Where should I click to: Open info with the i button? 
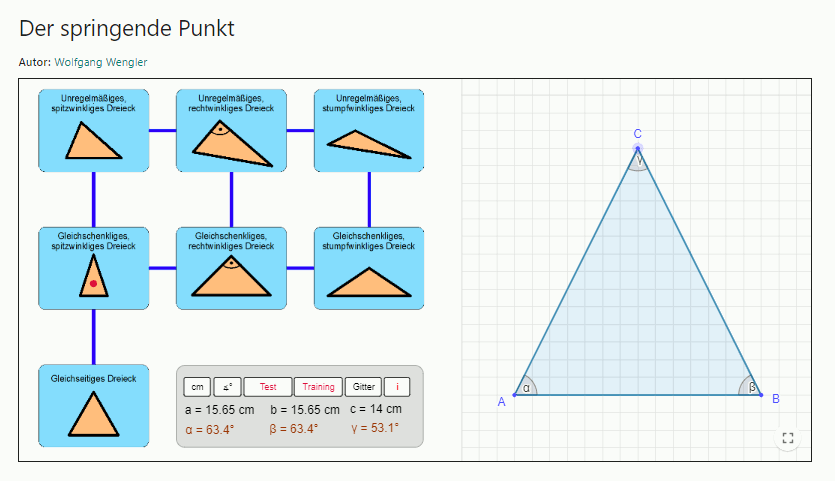(397, 387)
